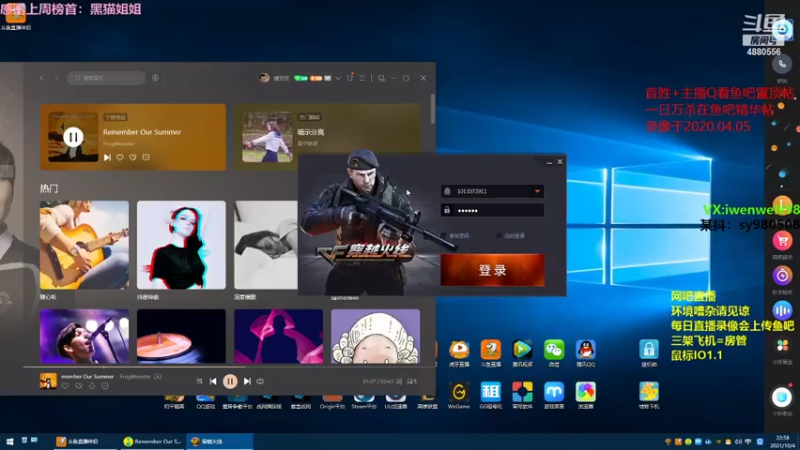800x450 pixels.
Task: Click next-track icon on Remember Our Summer card
Action: coord(107,158)
